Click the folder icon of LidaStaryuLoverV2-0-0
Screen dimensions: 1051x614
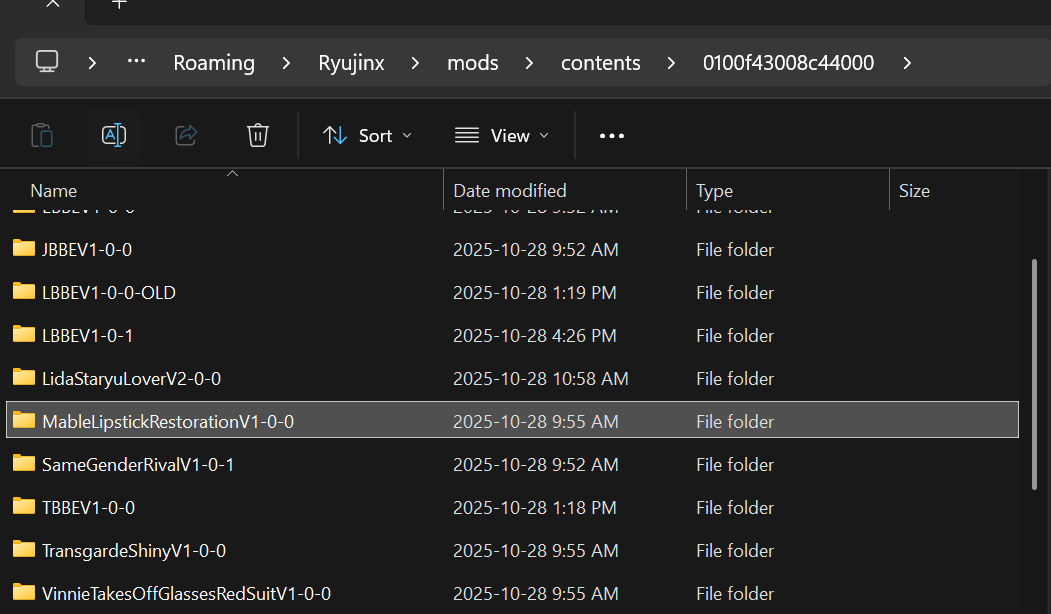24,377
